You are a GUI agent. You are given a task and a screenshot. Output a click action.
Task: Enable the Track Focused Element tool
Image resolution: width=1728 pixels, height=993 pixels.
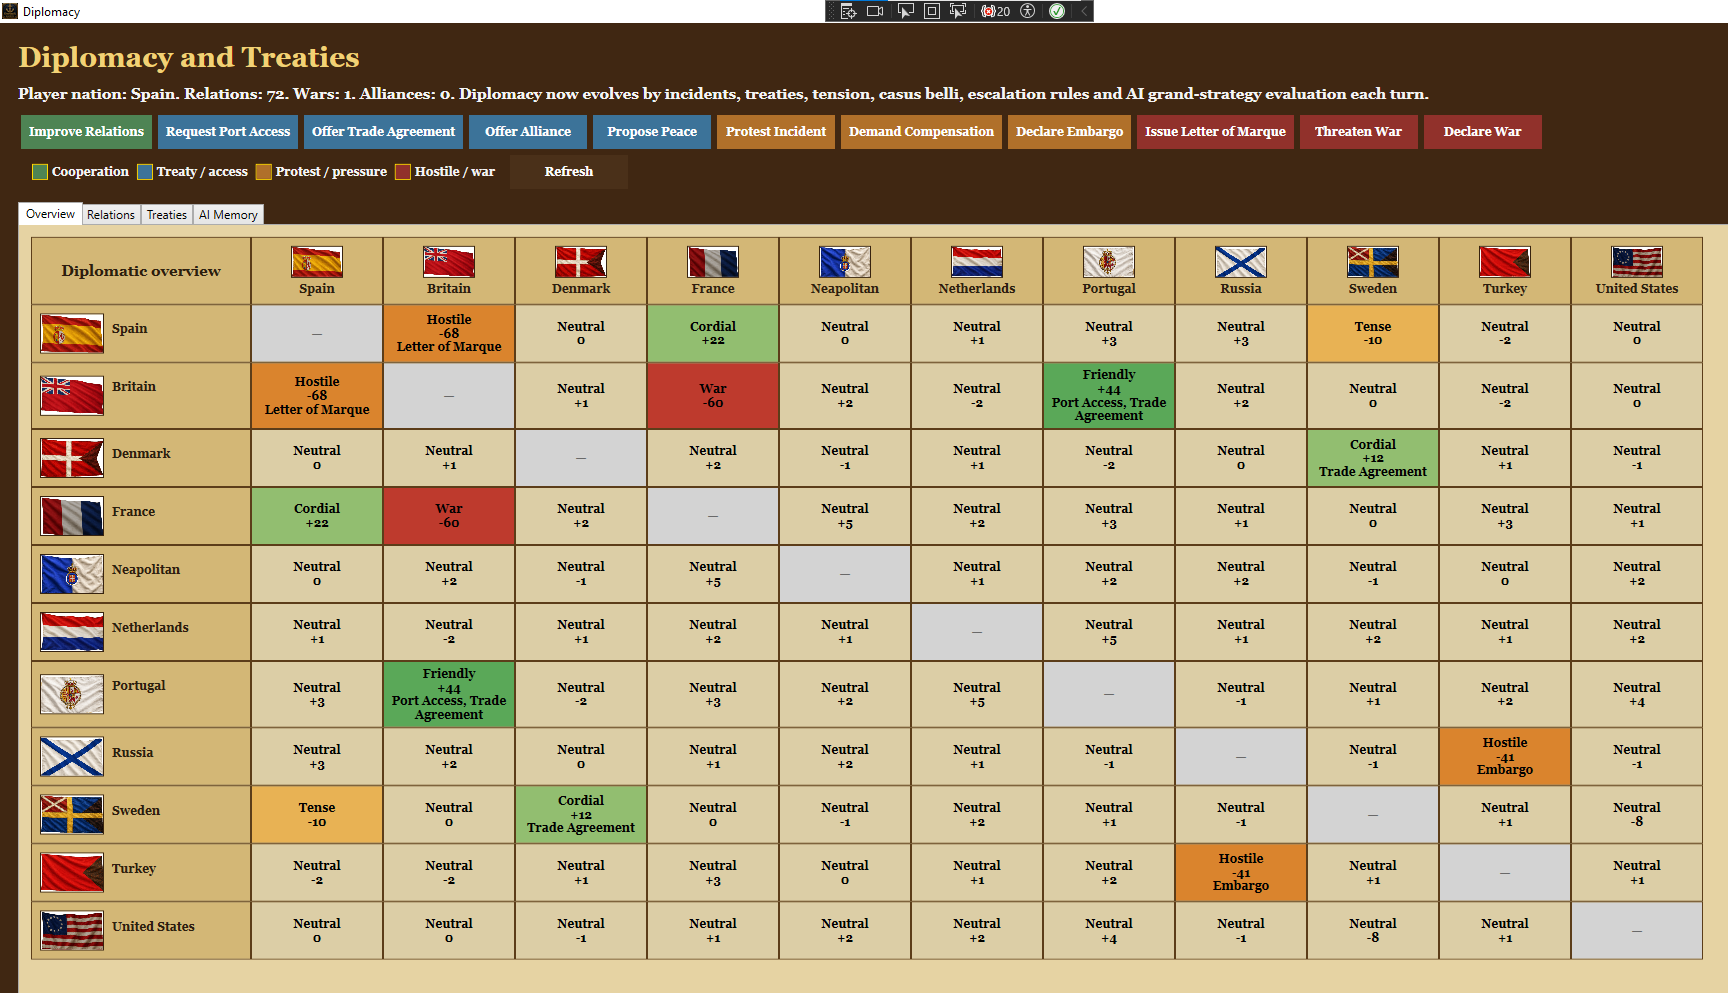tap(957, 11)
